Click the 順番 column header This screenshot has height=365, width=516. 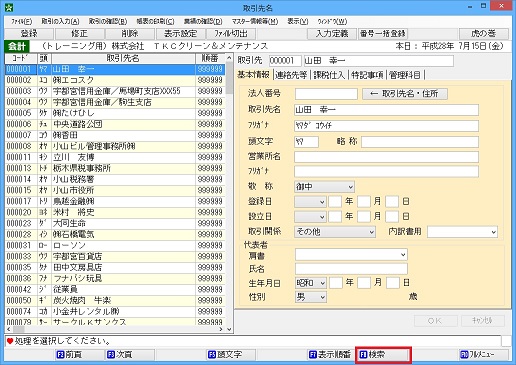[x=210, y=58]
